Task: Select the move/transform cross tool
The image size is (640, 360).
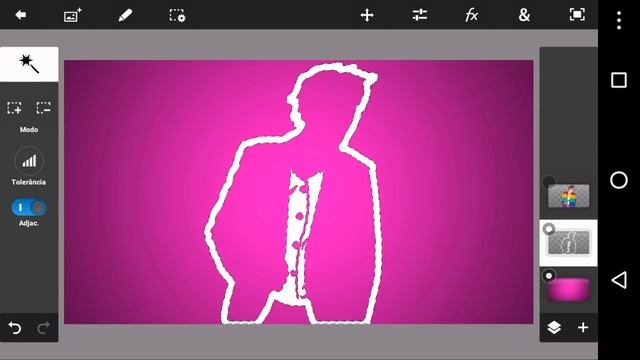Action: (x=367, y=15)
